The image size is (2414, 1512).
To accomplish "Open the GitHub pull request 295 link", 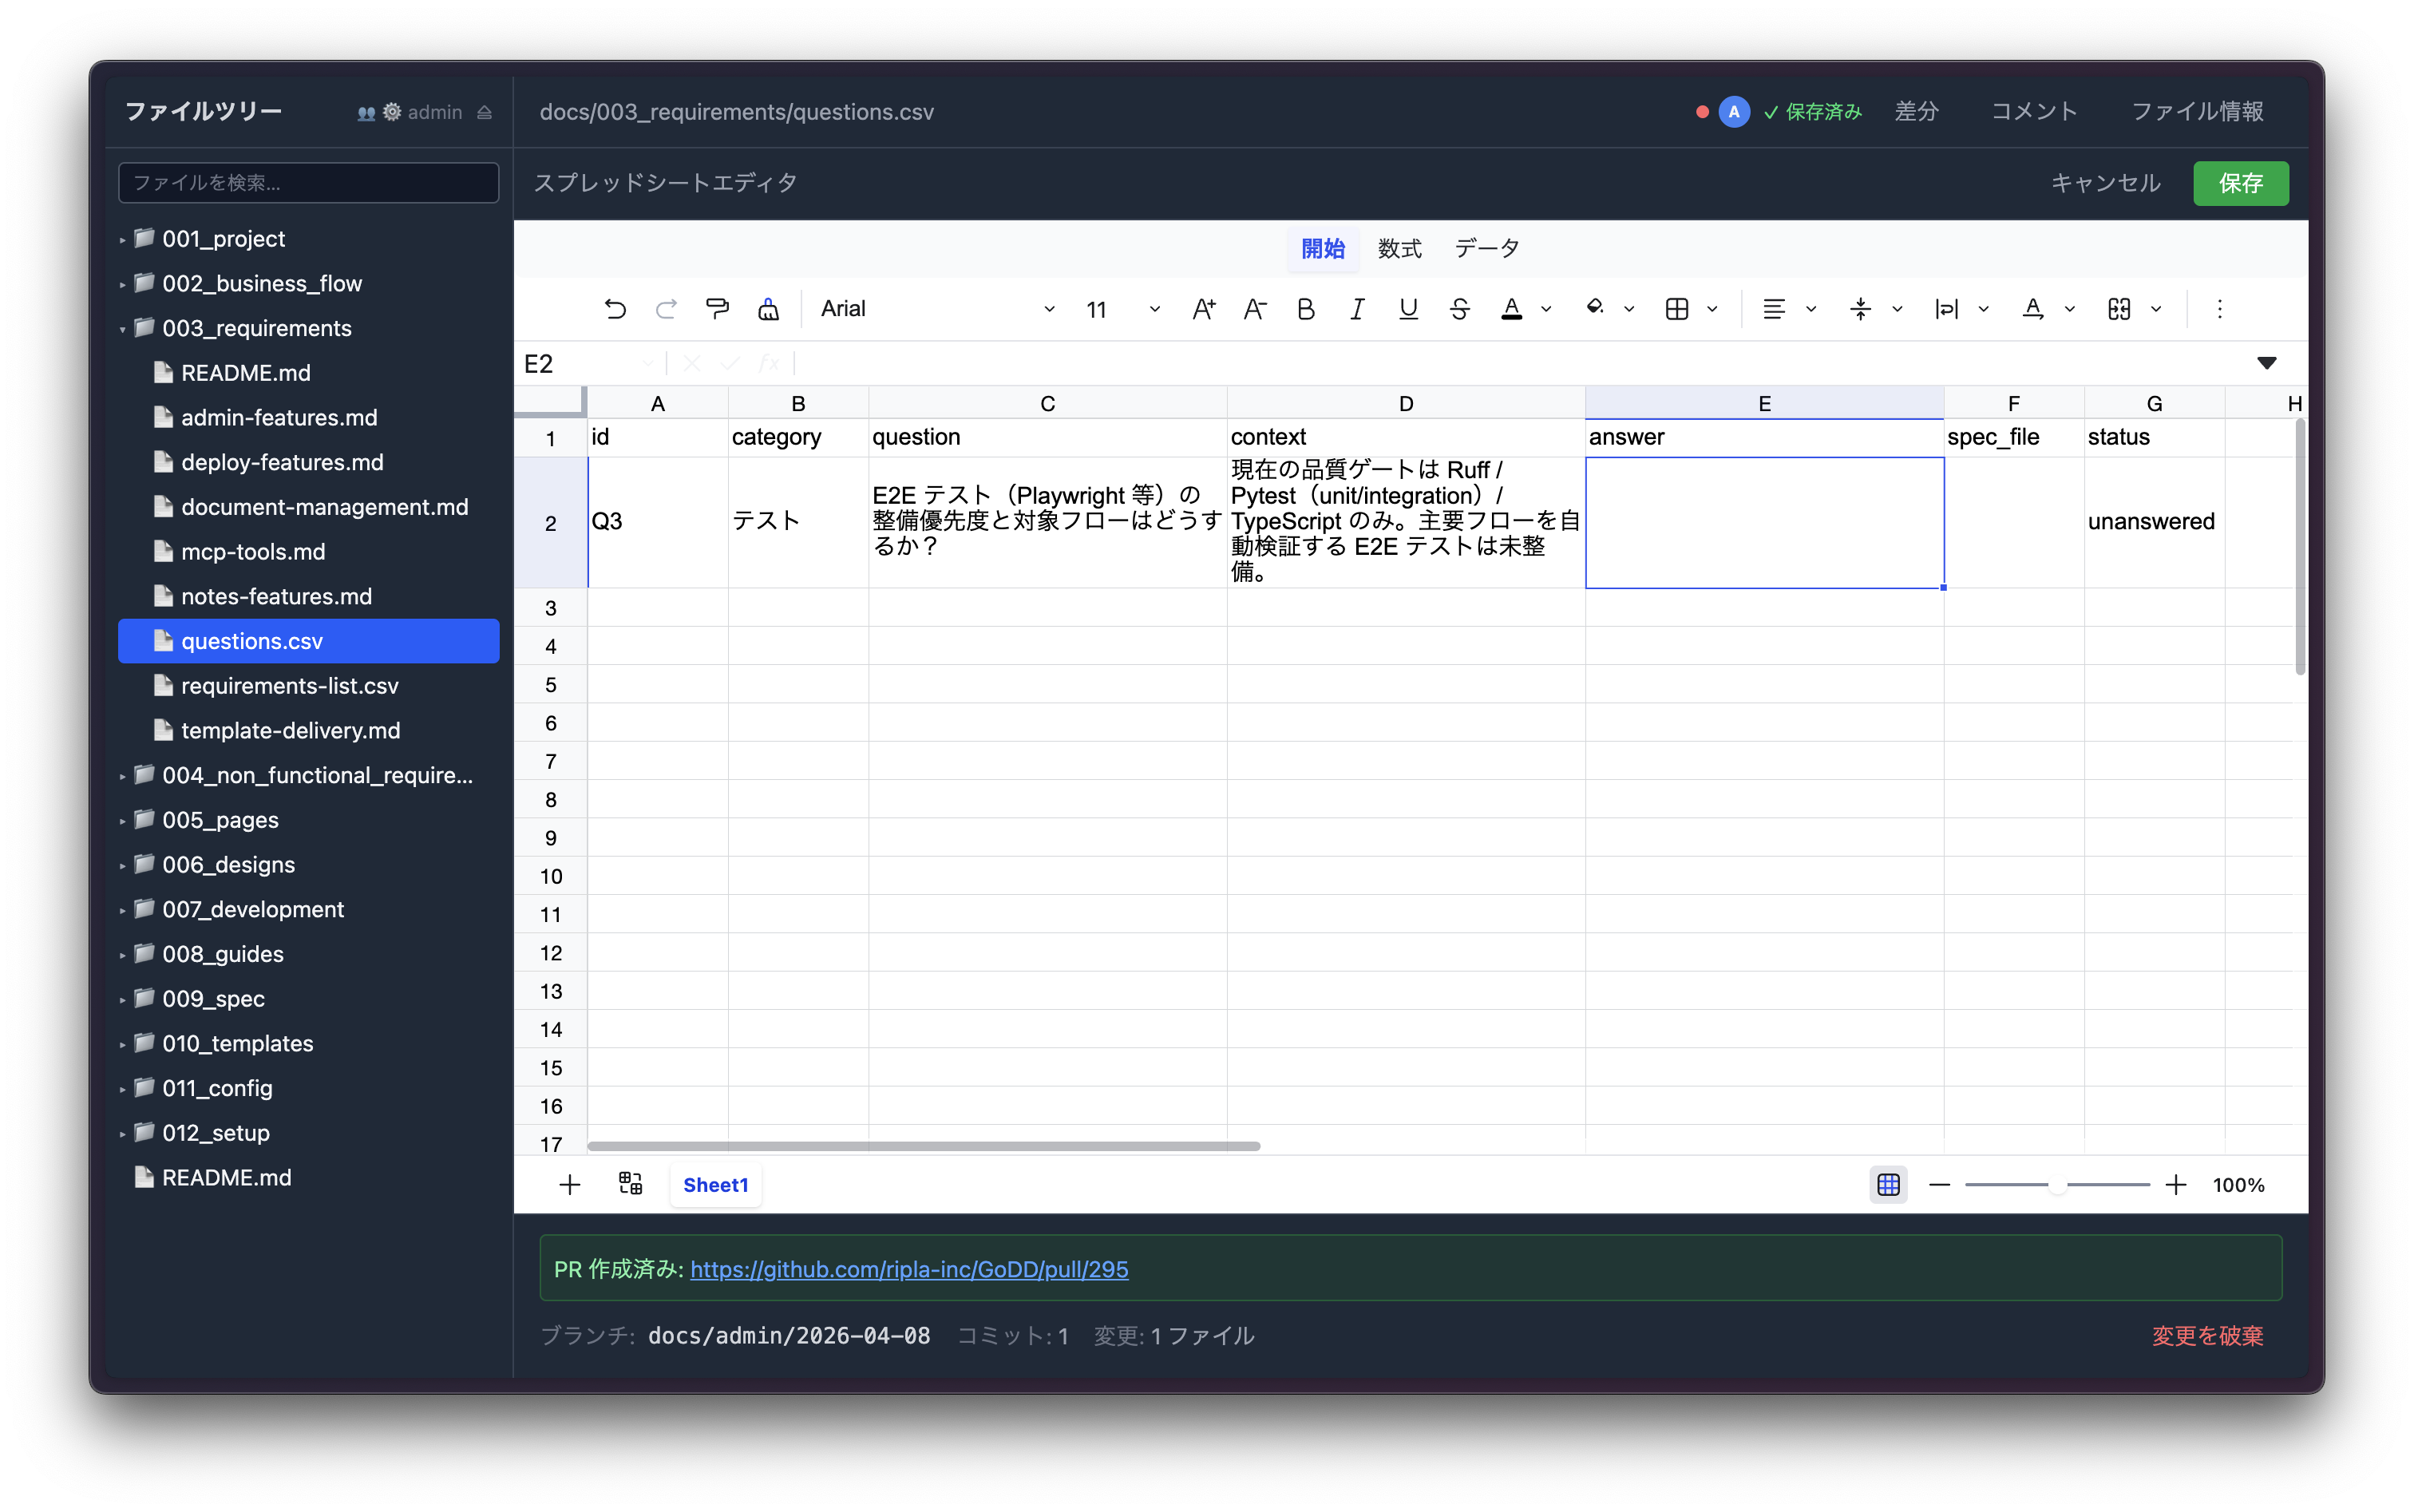I will tap(908, 1268).
